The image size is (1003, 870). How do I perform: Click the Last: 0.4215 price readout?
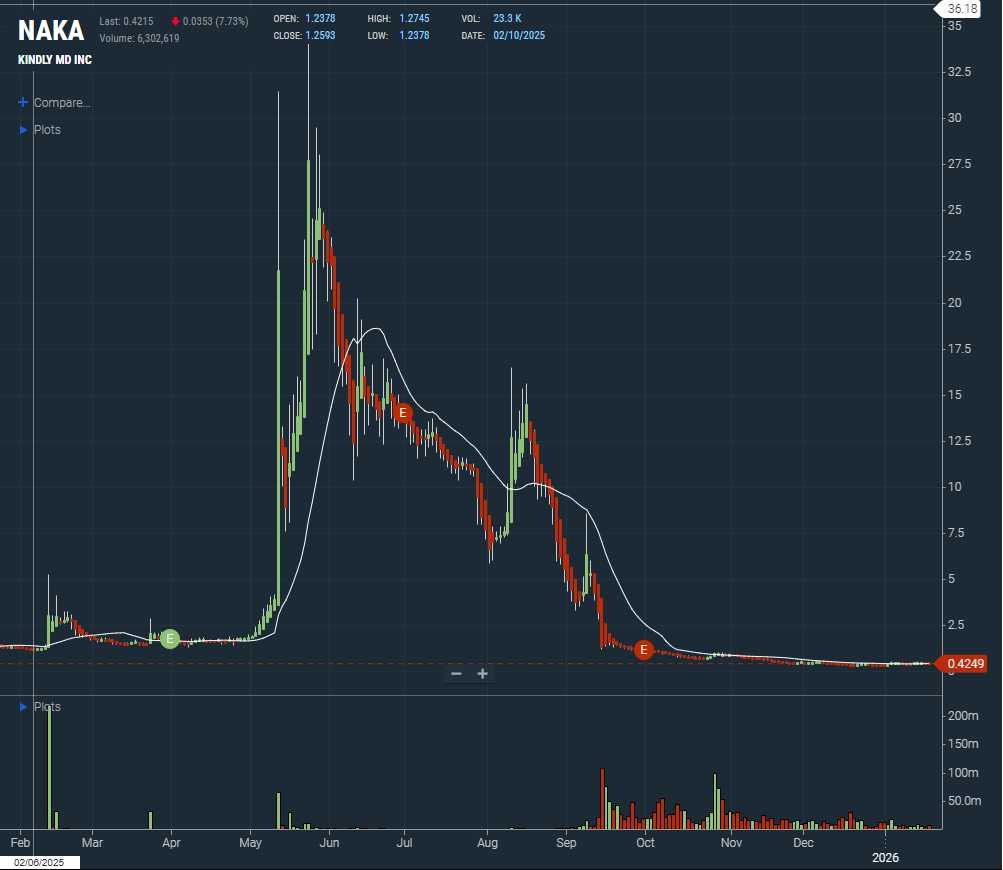[x=126, y=21]
